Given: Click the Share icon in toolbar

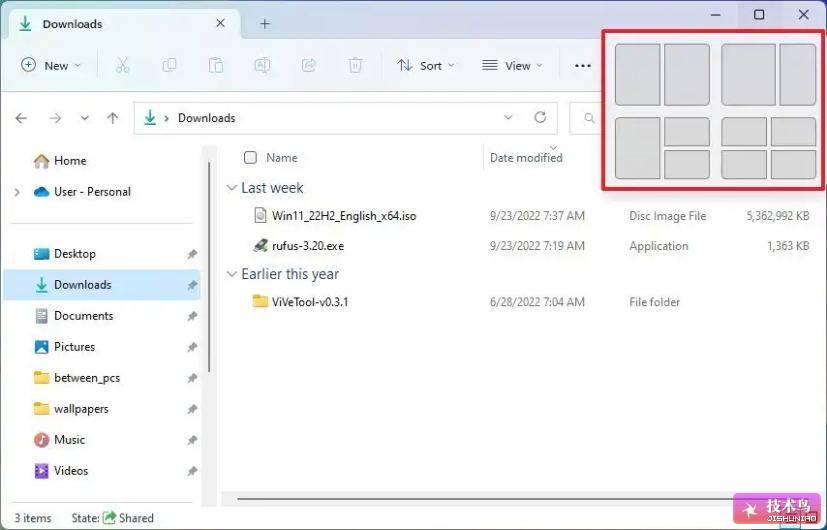Looking at the screenshot, I should pyautogui.click(x=309, y=65).
